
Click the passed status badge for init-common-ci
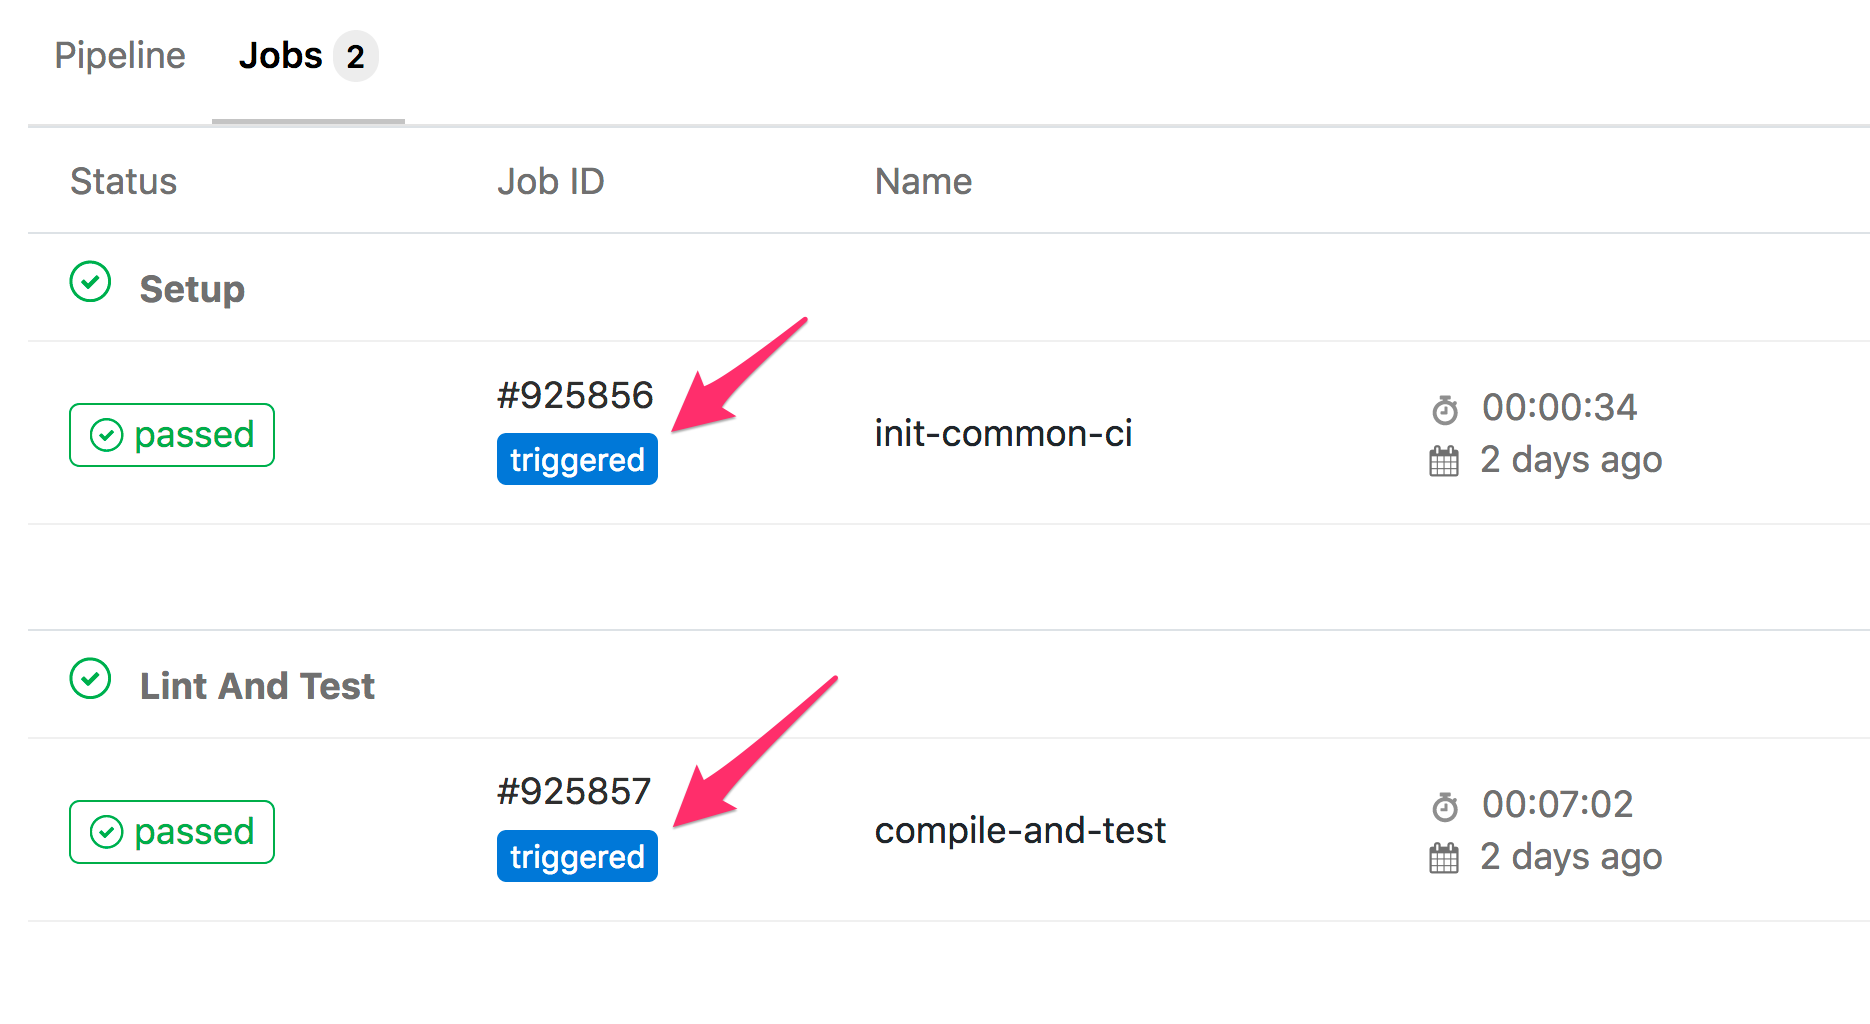coord(171,435)
